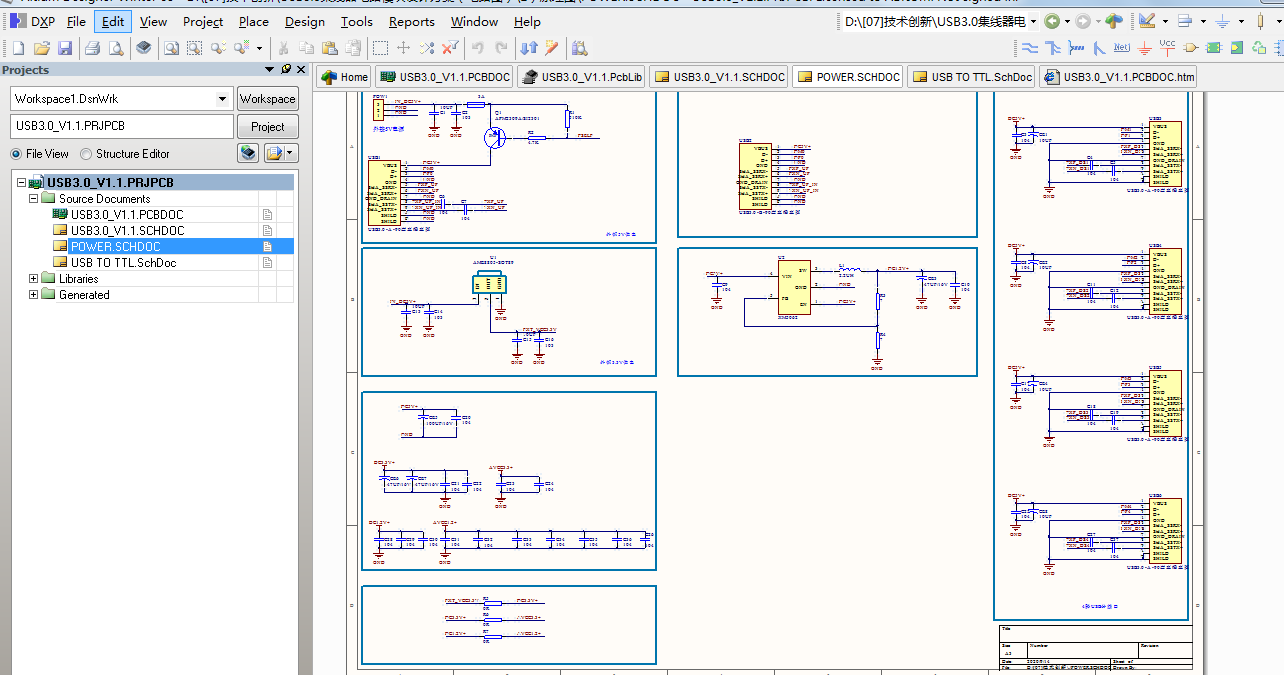1284x675 pixels.
Task: Select the Place Part tool
Action: click(1191, 47)
